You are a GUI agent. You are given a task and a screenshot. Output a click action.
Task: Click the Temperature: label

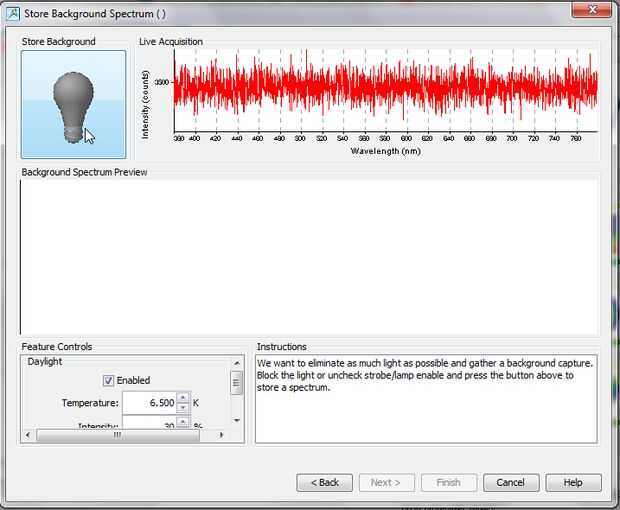(90, 403)
